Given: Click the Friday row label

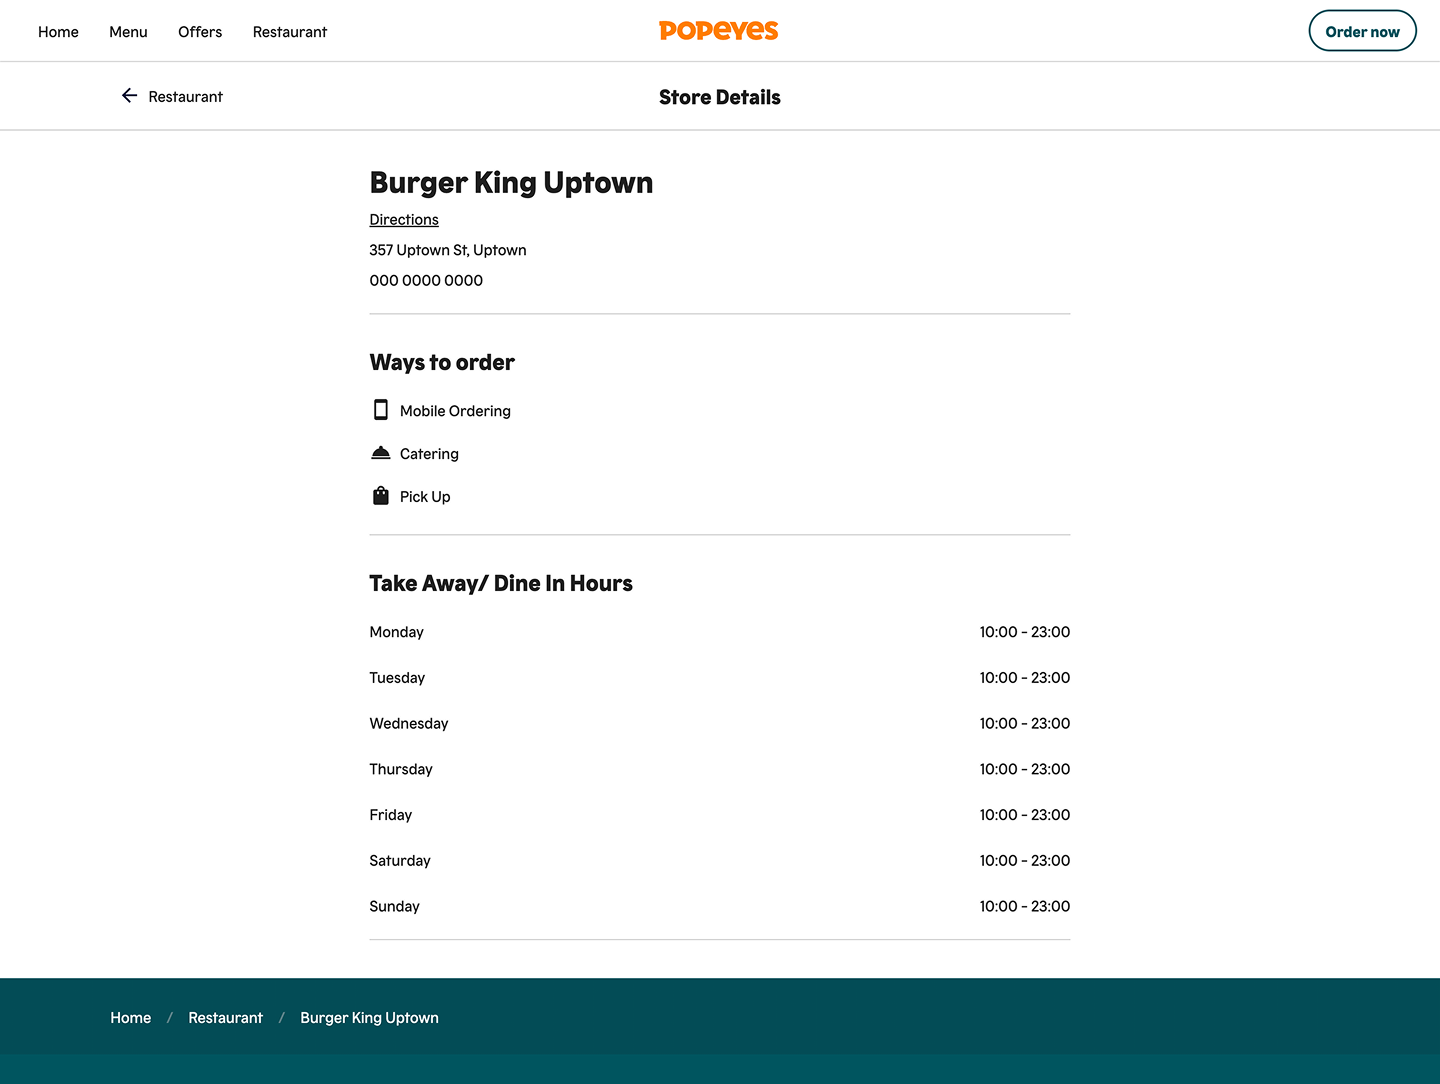Looking at the screenshot, I should [391, 815].
